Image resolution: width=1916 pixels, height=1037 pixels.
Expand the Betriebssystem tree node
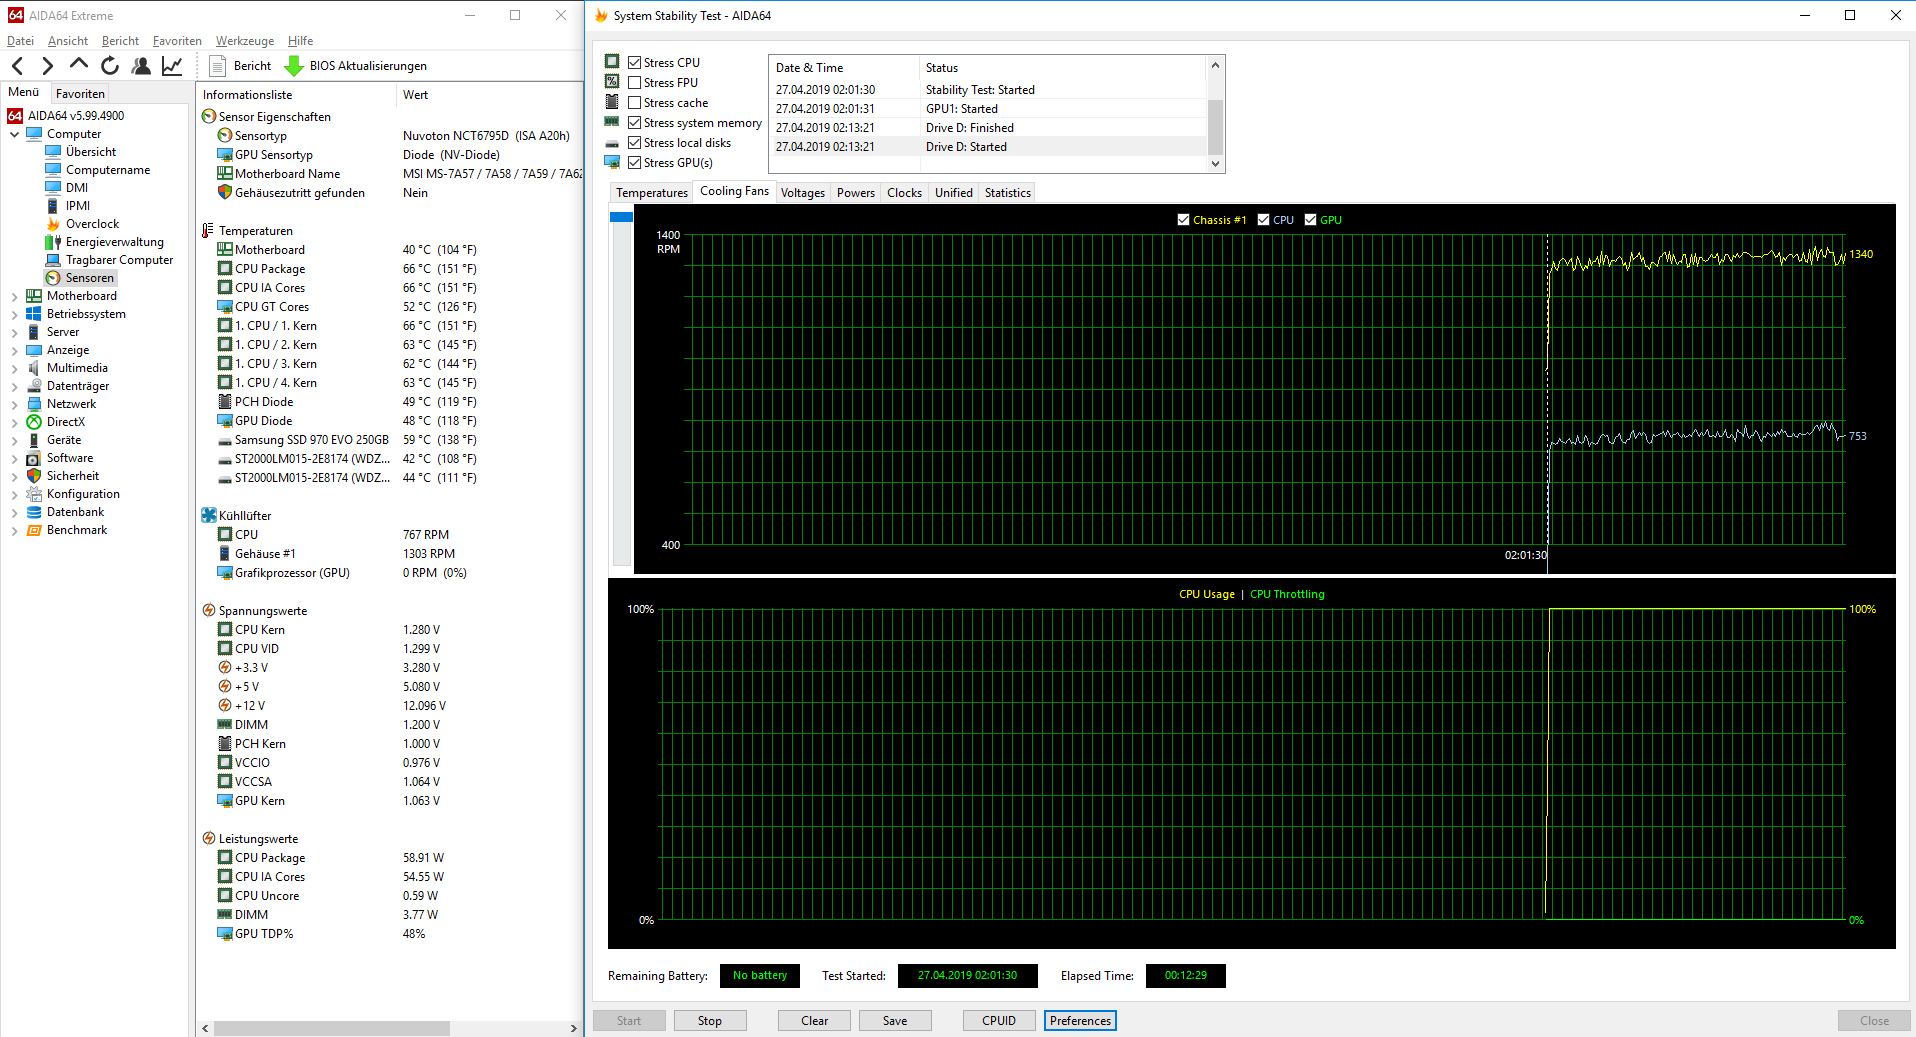[14, 314]
